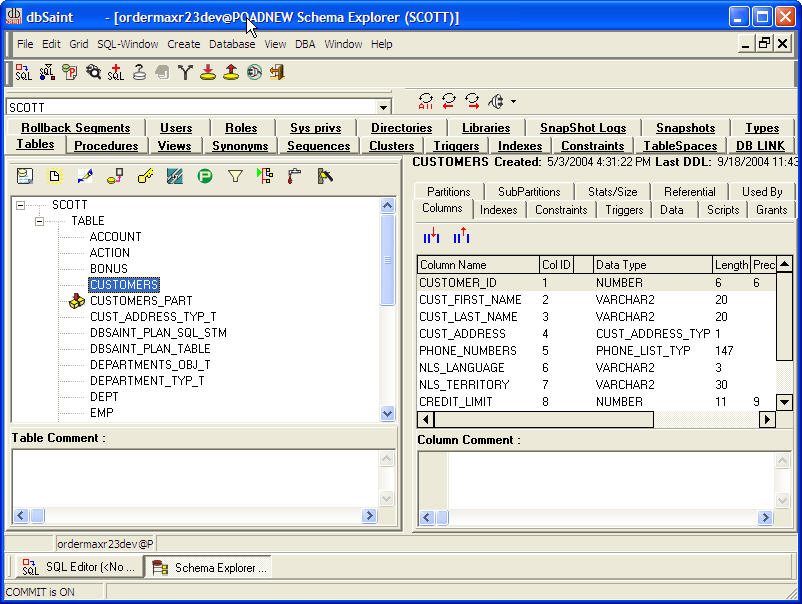Click the move column up icon
This screenshot has height=604, width=802.
461,236
